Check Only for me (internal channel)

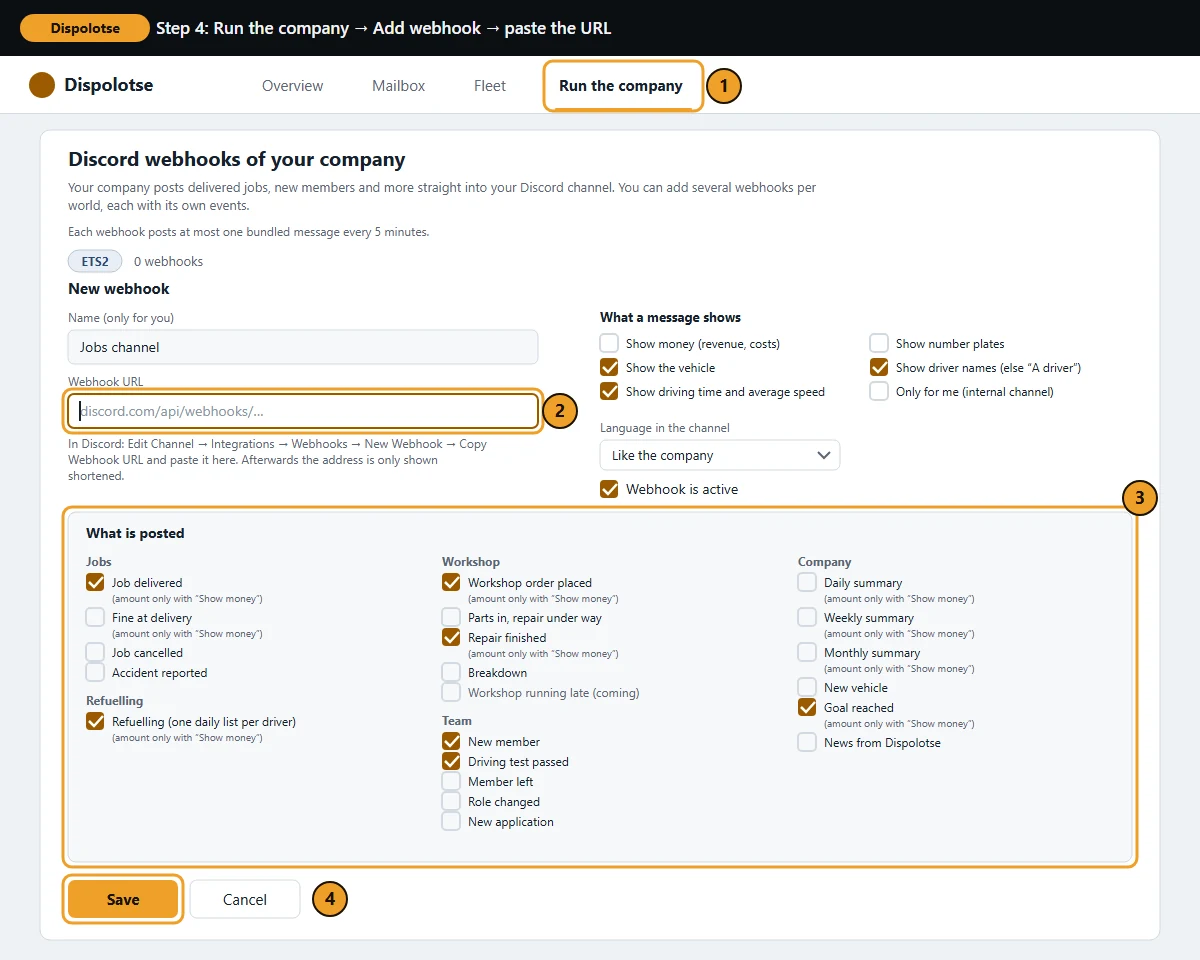pyautogui.click(x=879, y=391)
